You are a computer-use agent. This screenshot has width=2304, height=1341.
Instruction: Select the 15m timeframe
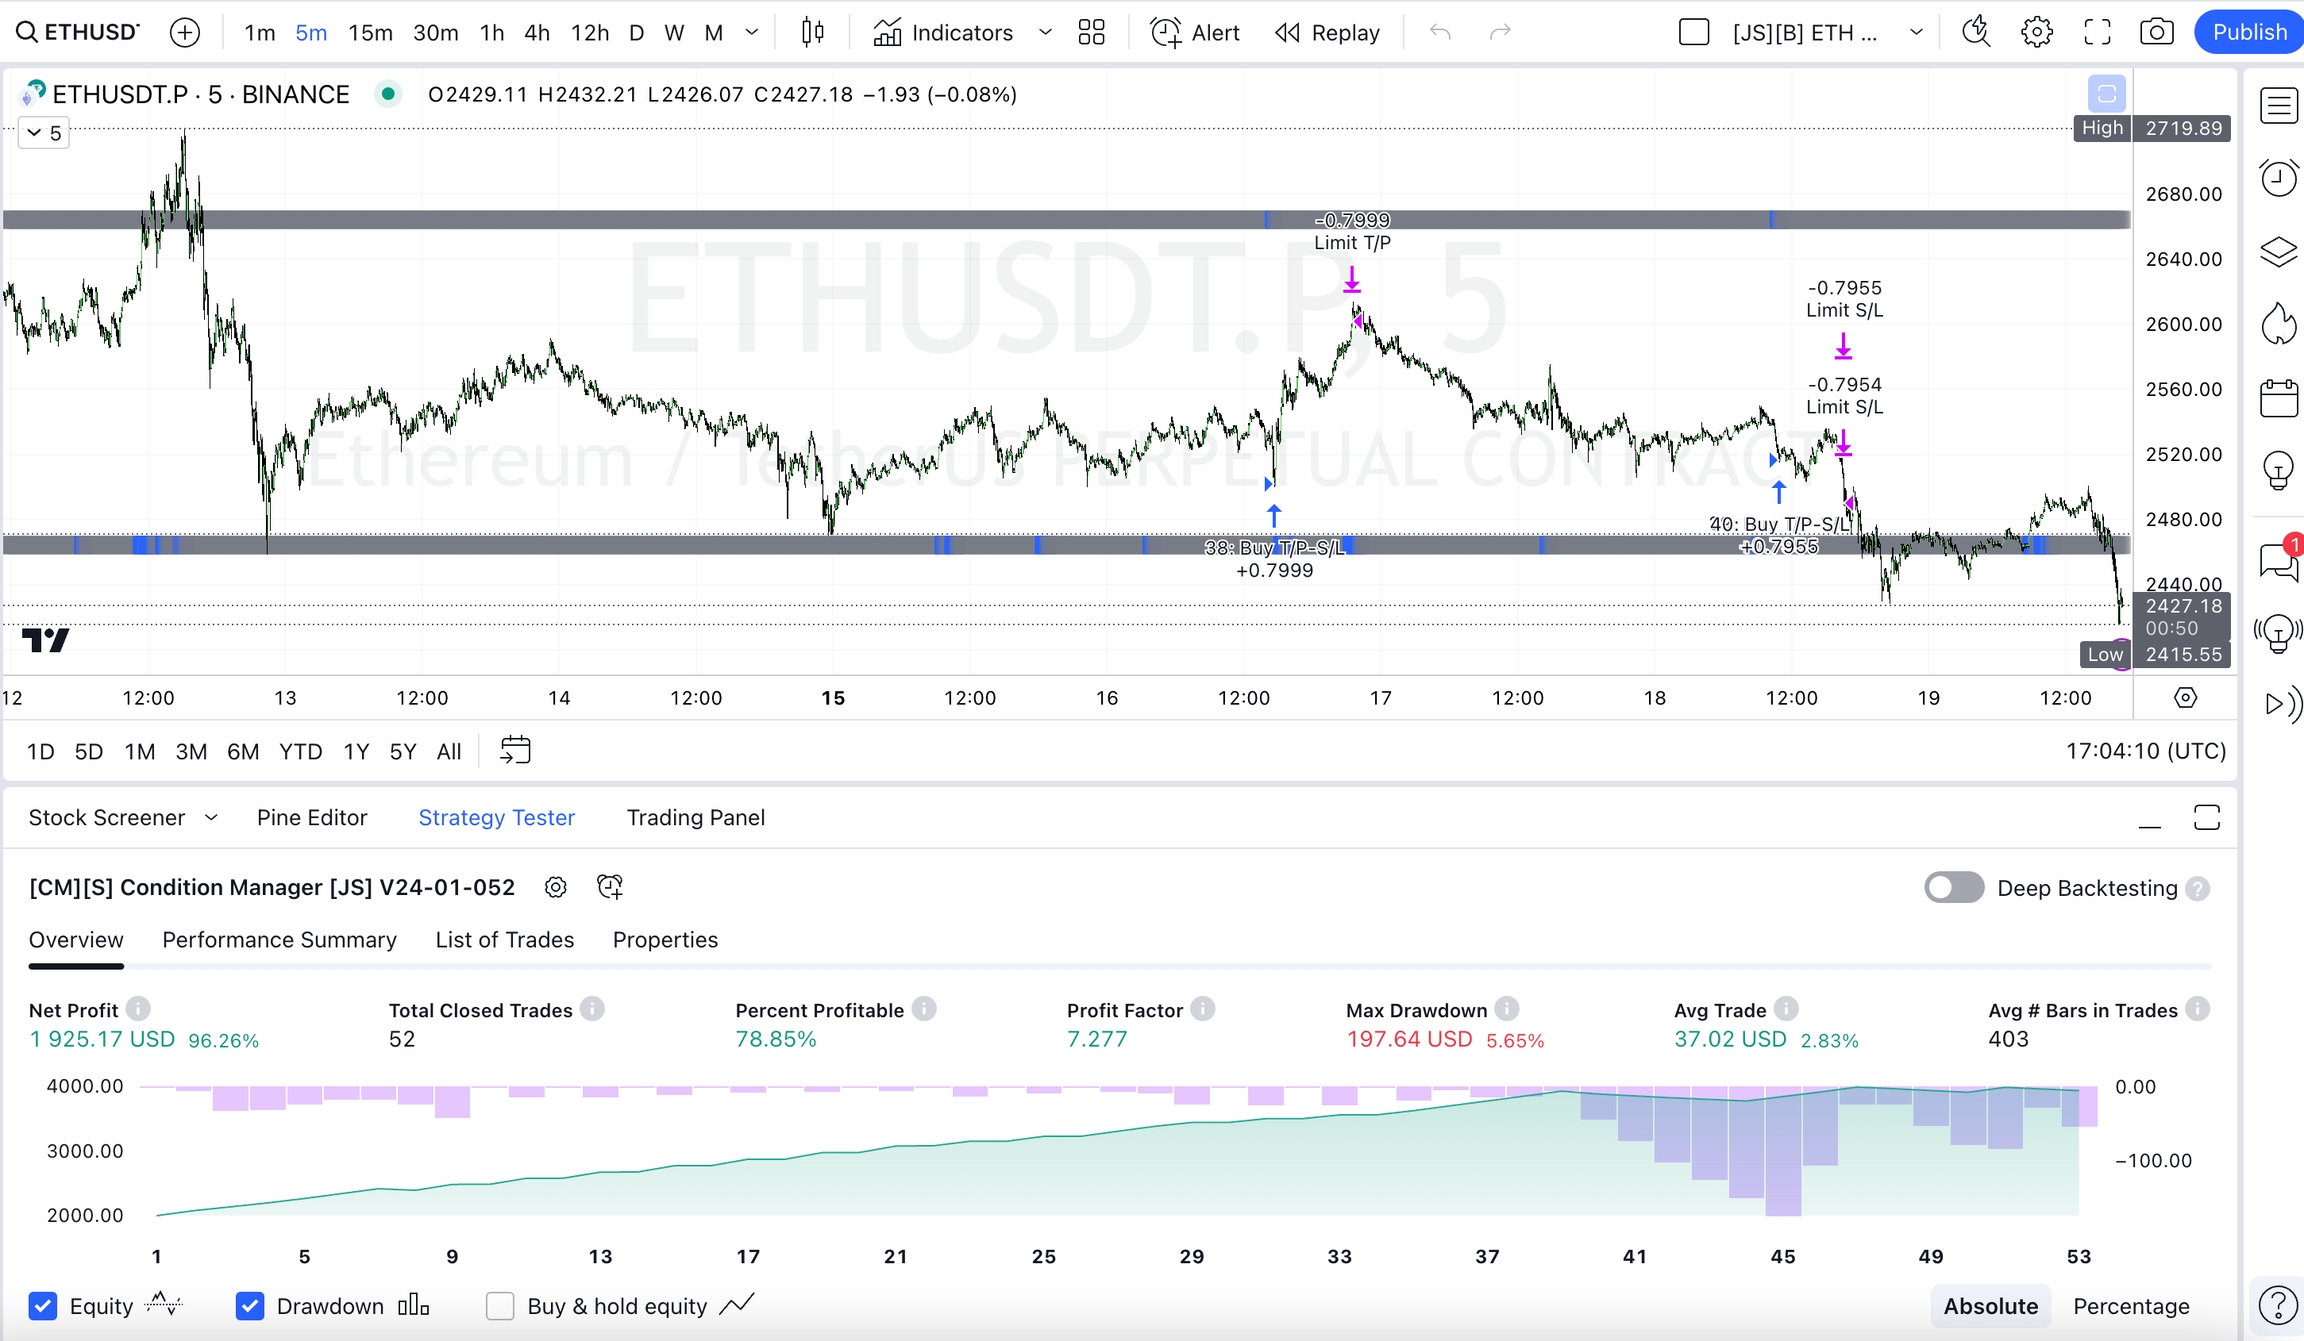pos(370,33)
